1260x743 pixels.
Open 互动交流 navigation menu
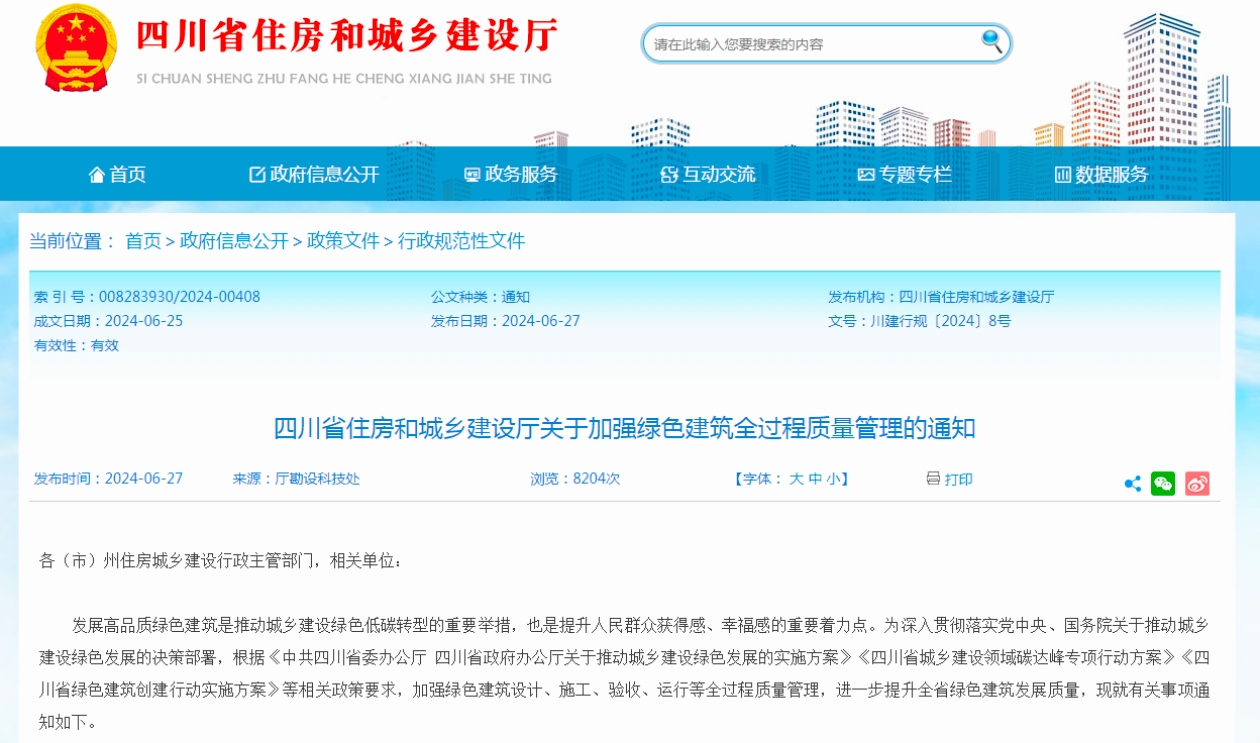708,175
